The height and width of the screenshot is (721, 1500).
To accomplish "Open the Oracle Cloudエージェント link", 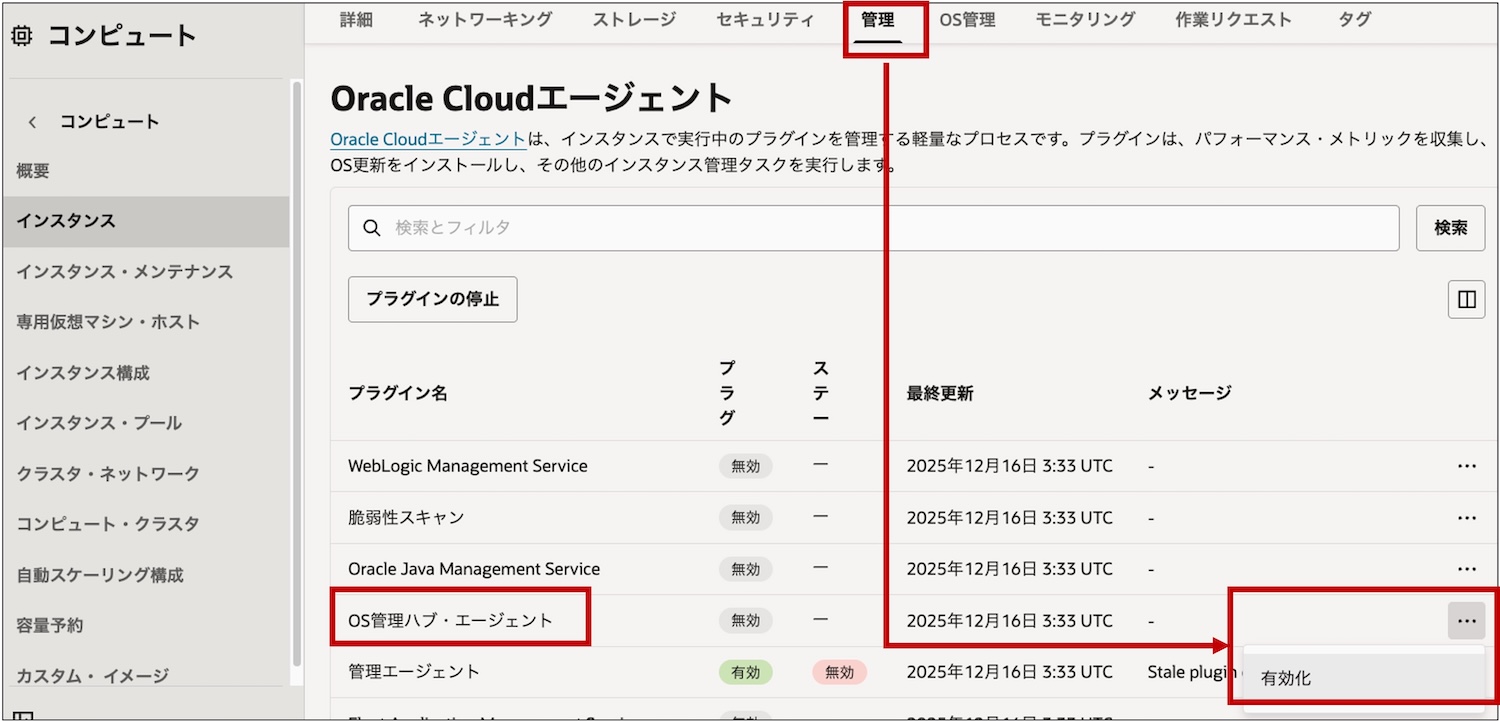I will coord(428,140).
